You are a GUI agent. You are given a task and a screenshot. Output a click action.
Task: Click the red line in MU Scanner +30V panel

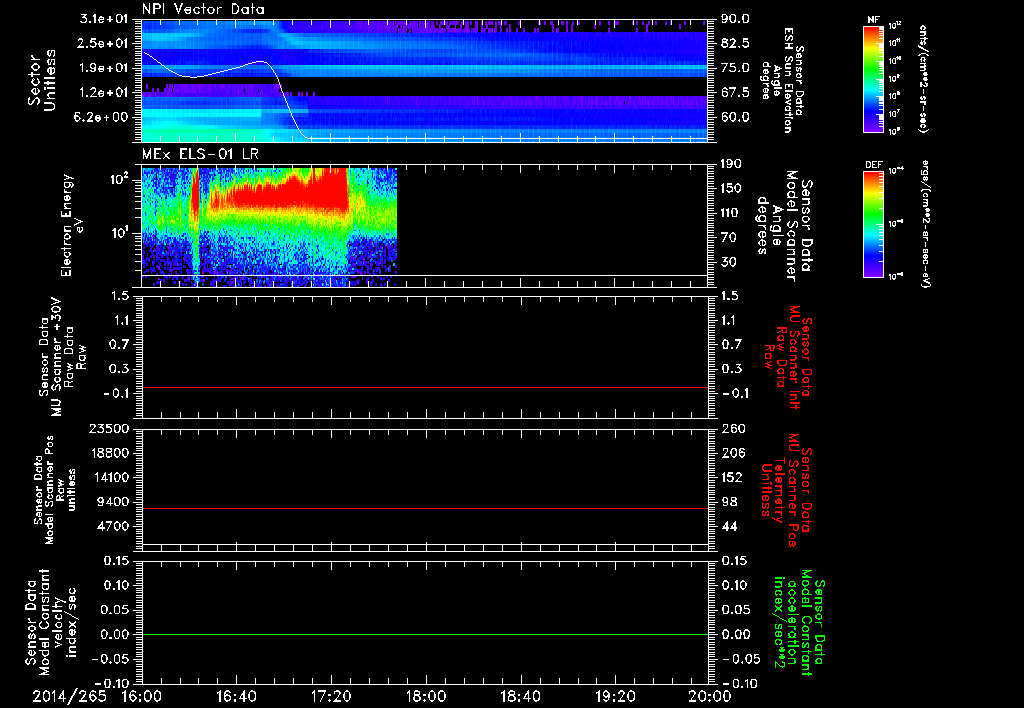tap(424, 387)
